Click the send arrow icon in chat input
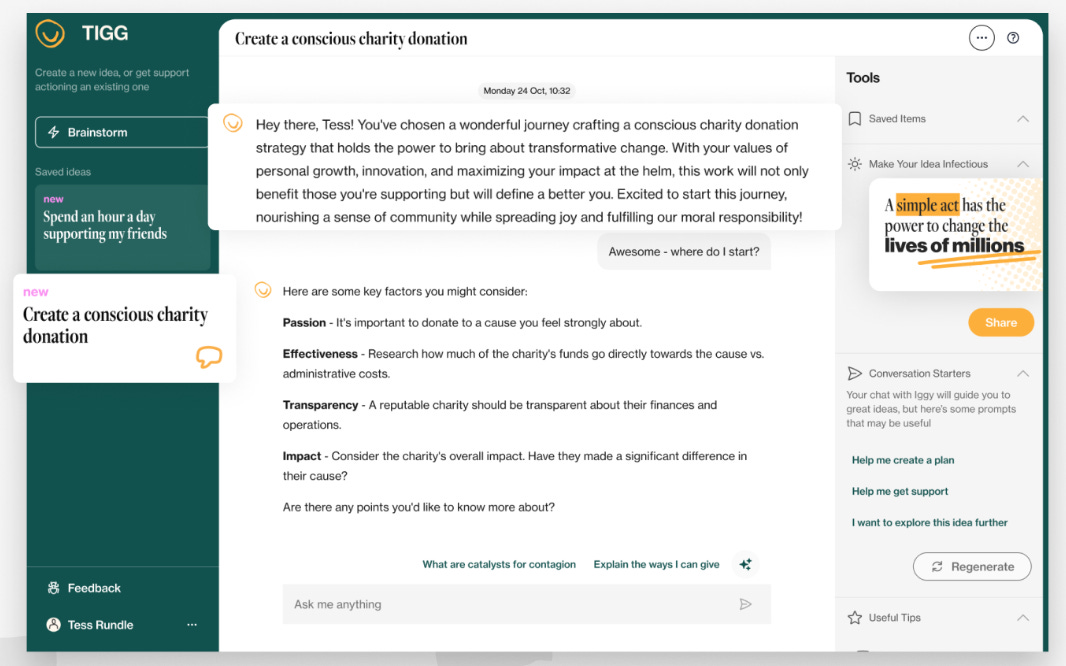The width and height of the screenshot is (1066, 666). (745, 604)
